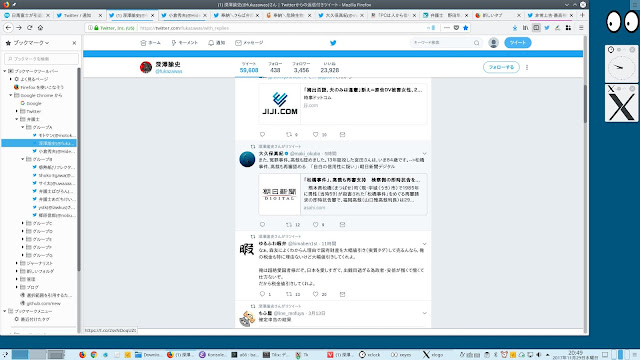The height and width of the screenshot is (360, 640).
Task: Select the Tweets count tab 59,608
Action: click(249, 67)
